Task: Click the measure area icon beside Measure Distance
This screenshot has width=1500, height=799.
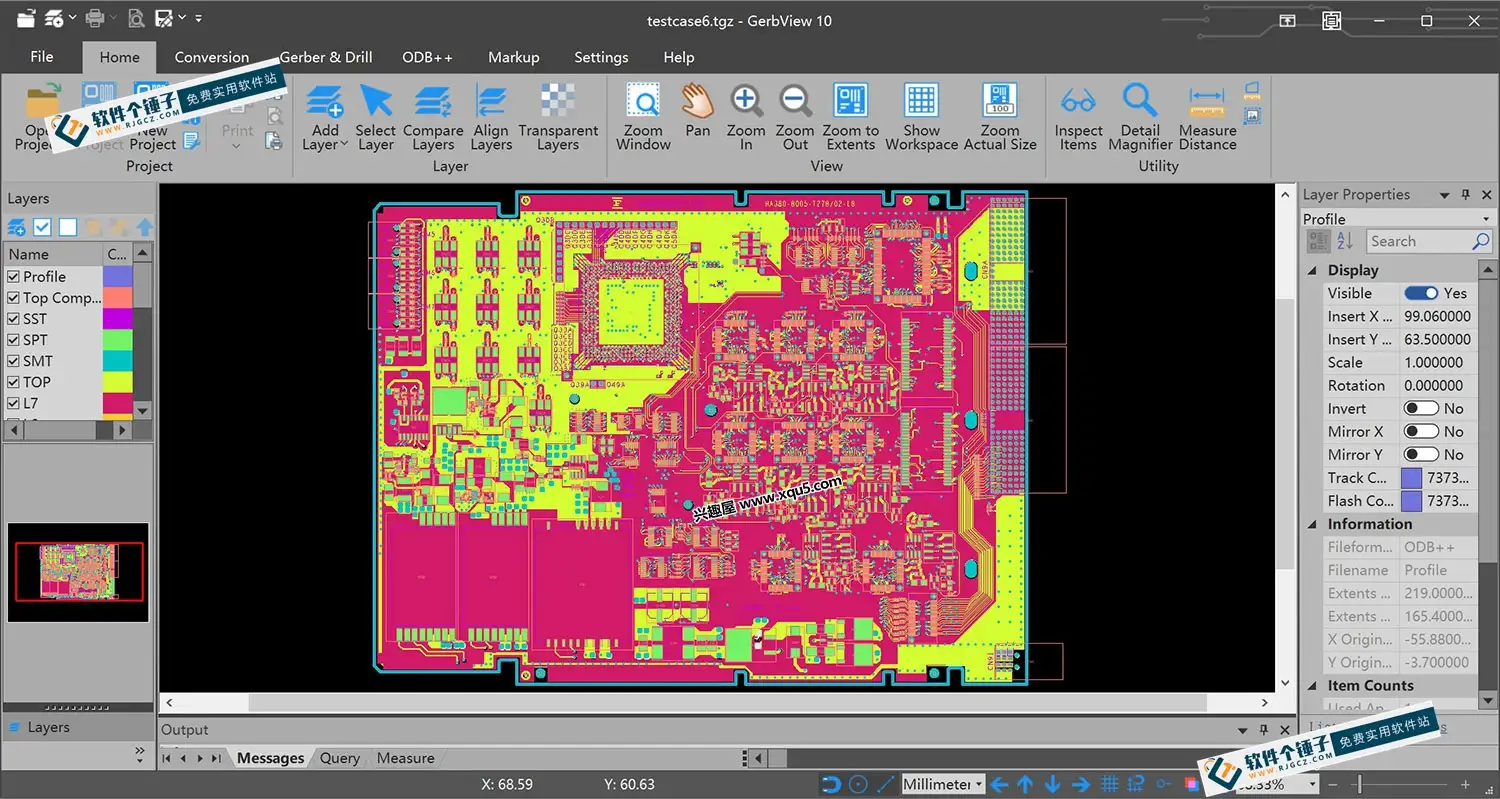Action: click(x=1253, y=91)
